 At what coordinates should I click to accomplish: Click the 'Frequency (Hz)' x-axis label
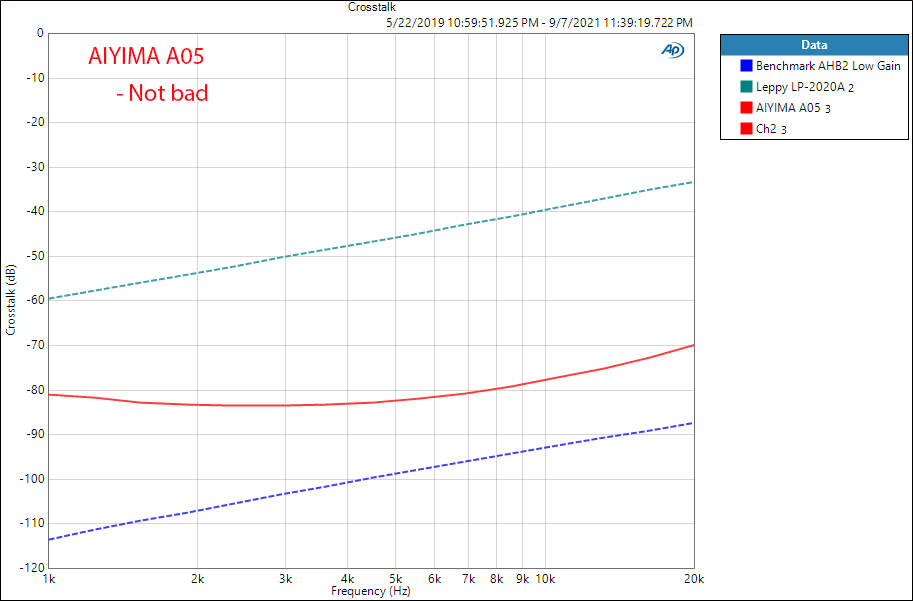click(371, 591)
